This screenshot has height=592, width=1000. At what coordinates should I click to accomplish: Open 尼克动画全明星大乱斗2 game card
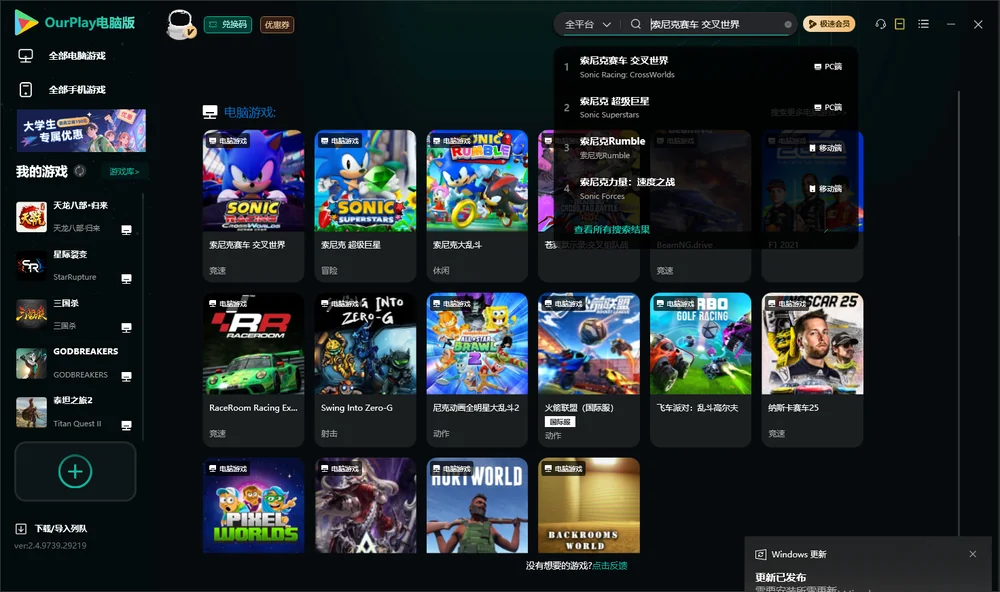(477, 369)
